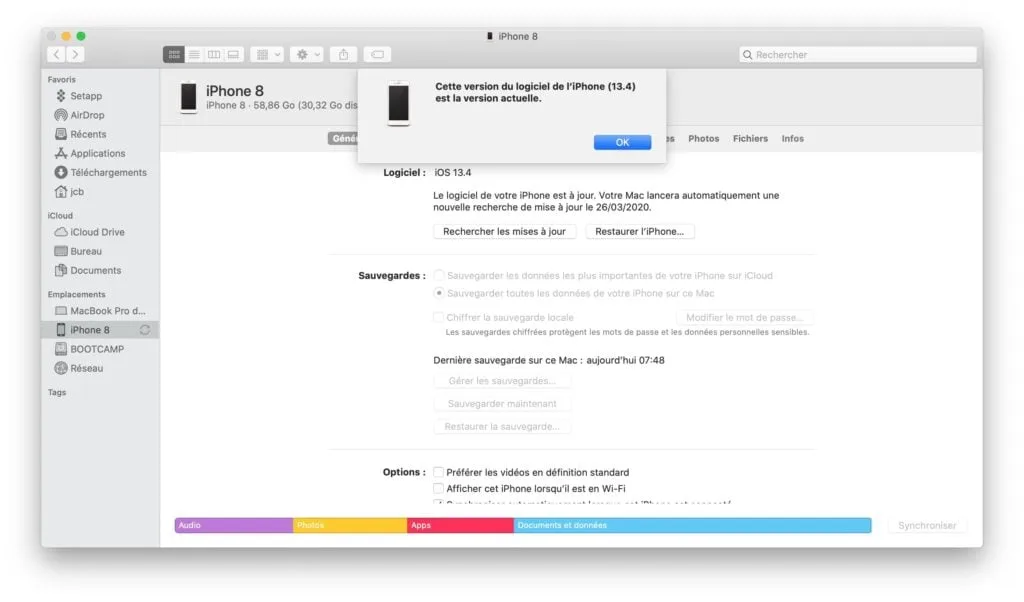Open the action gear dropdown menu

305,54
